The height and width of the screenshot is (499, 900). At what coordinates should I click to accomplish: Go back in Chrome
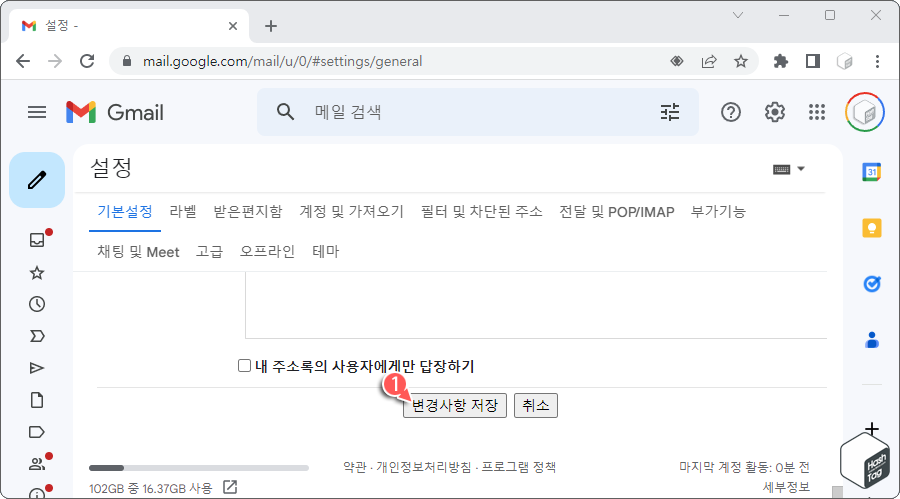pos(23,61)
